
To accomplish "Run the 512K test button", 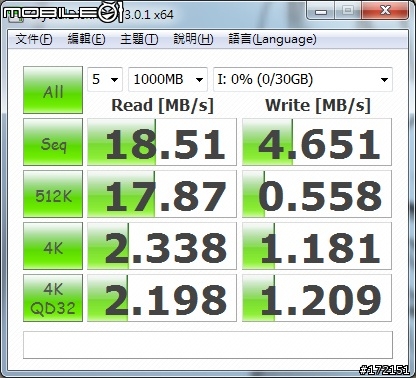I will (x=53, y=194).
